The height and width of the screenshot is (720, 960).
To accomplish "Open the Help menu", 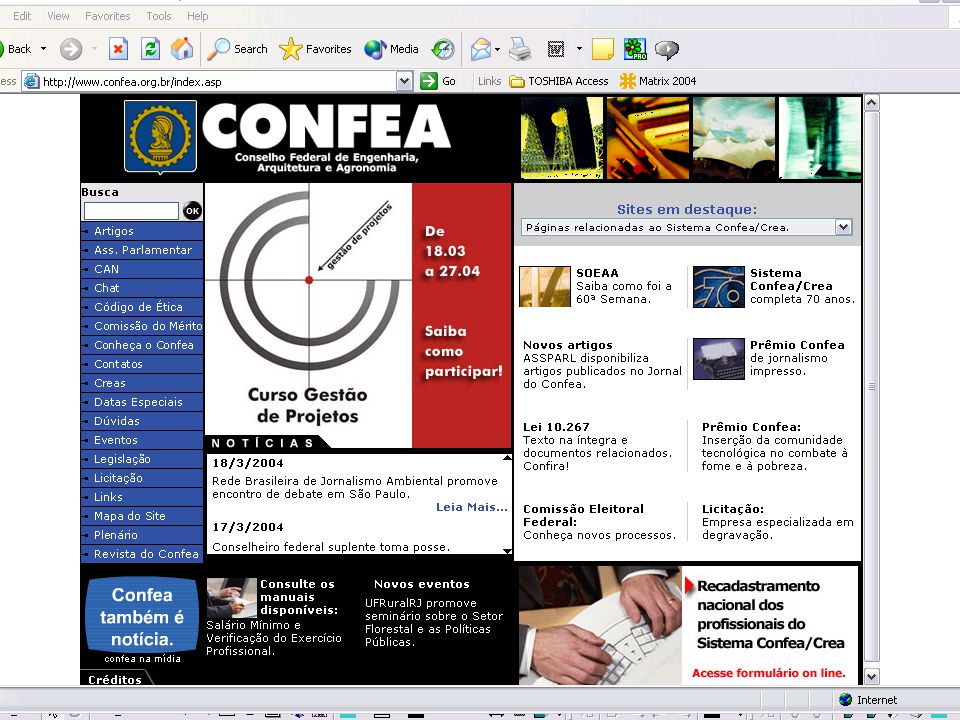I will [197, 16].
